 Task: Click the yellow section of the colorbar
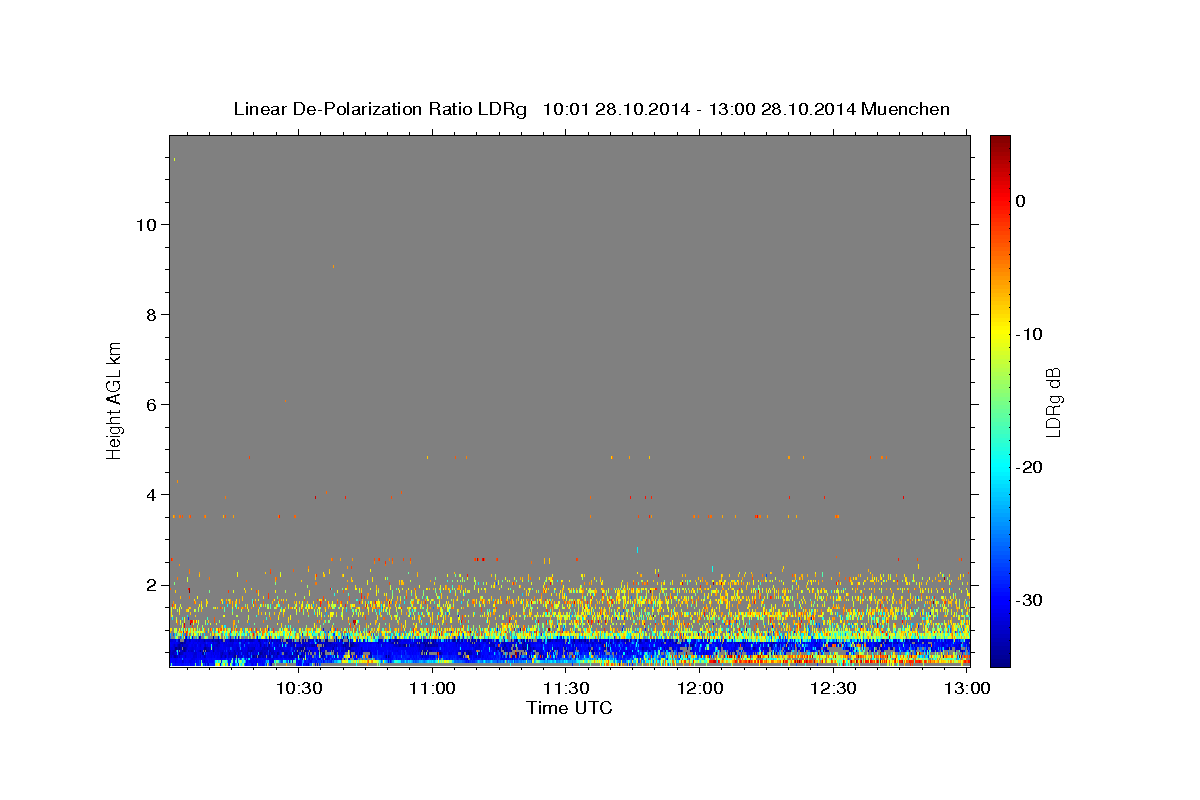(1000, 335)
